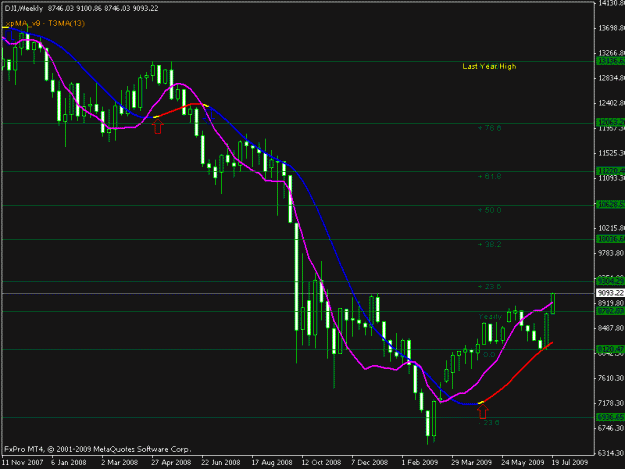Click the 12402.80 price axis label
625x469 pixels.
(611, 103)
